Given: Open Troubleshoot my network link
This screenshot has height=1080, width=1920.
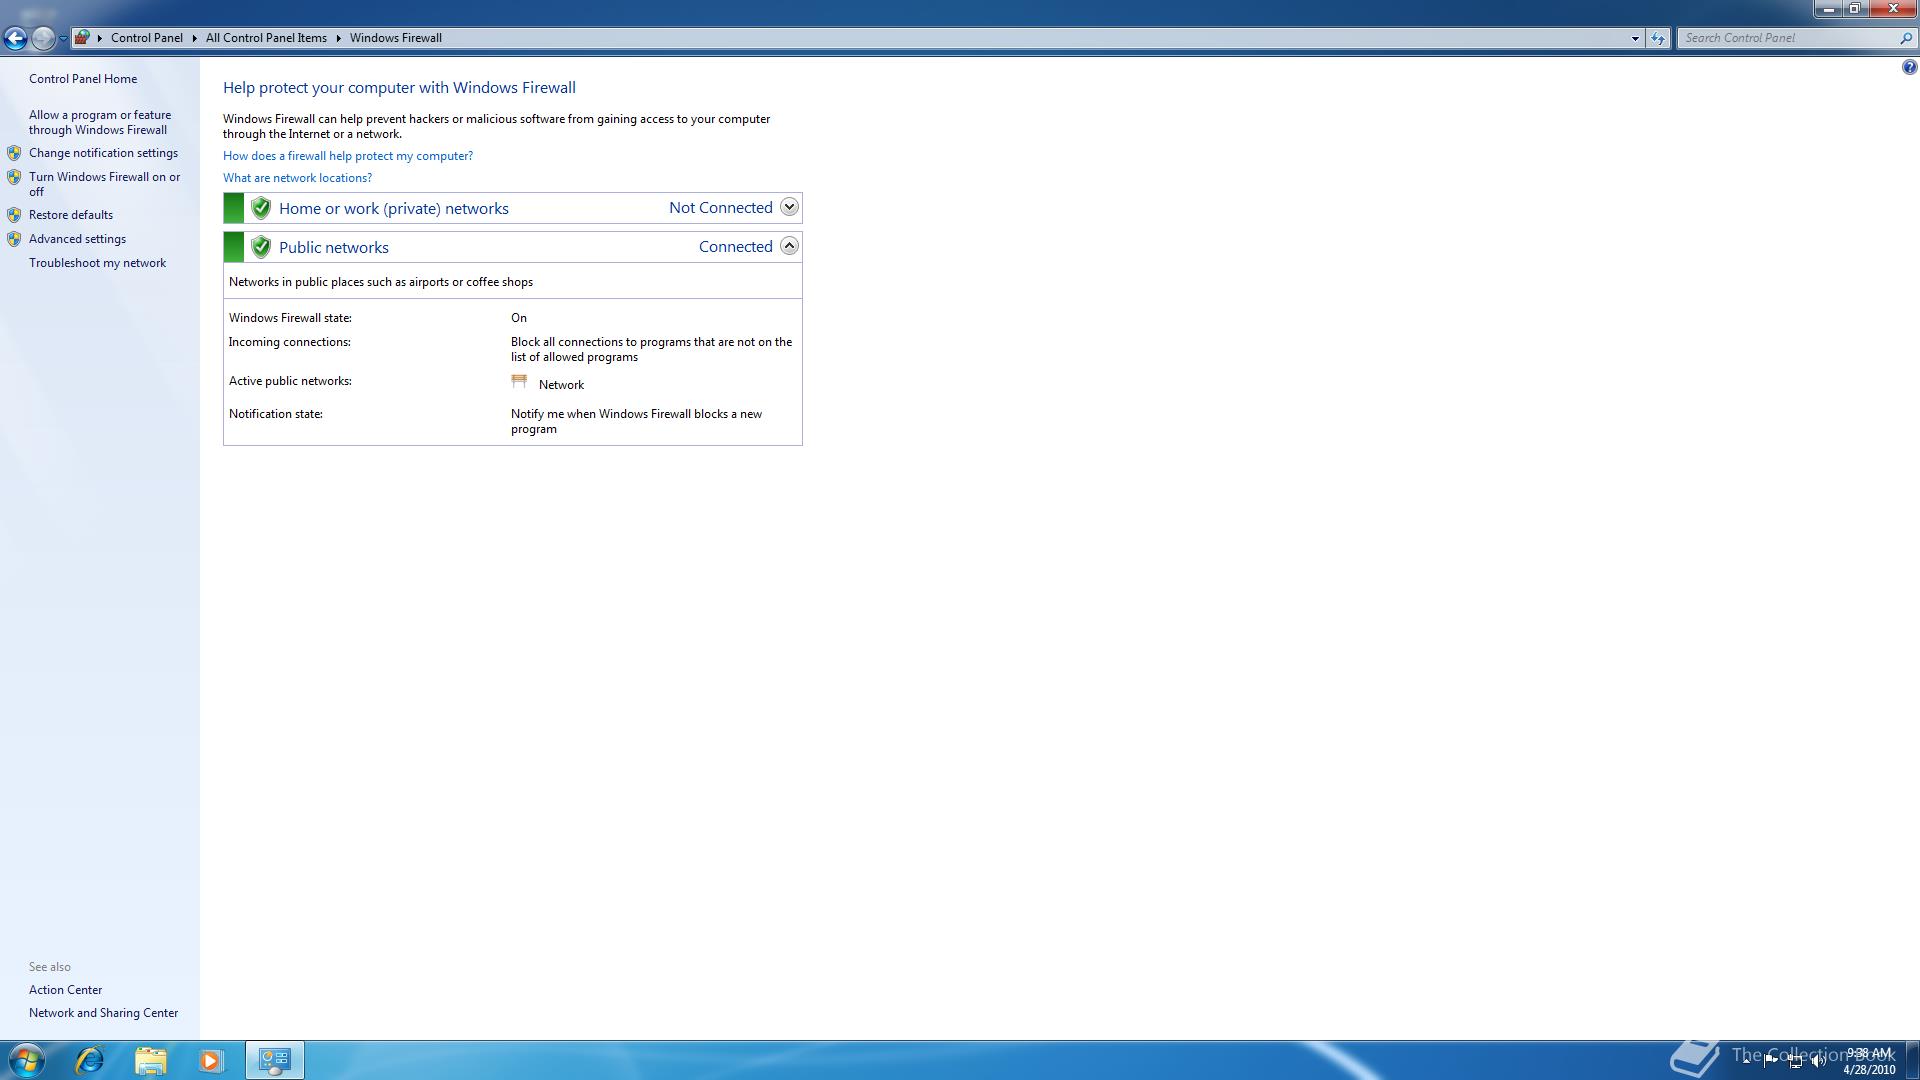Looking at the screenshot, I should coord(97,263).
